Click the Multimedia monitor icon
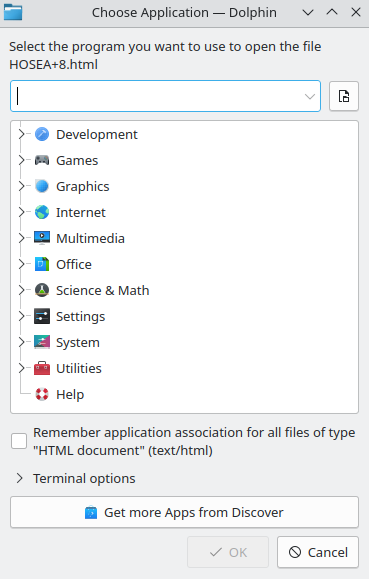 (42, 238)
